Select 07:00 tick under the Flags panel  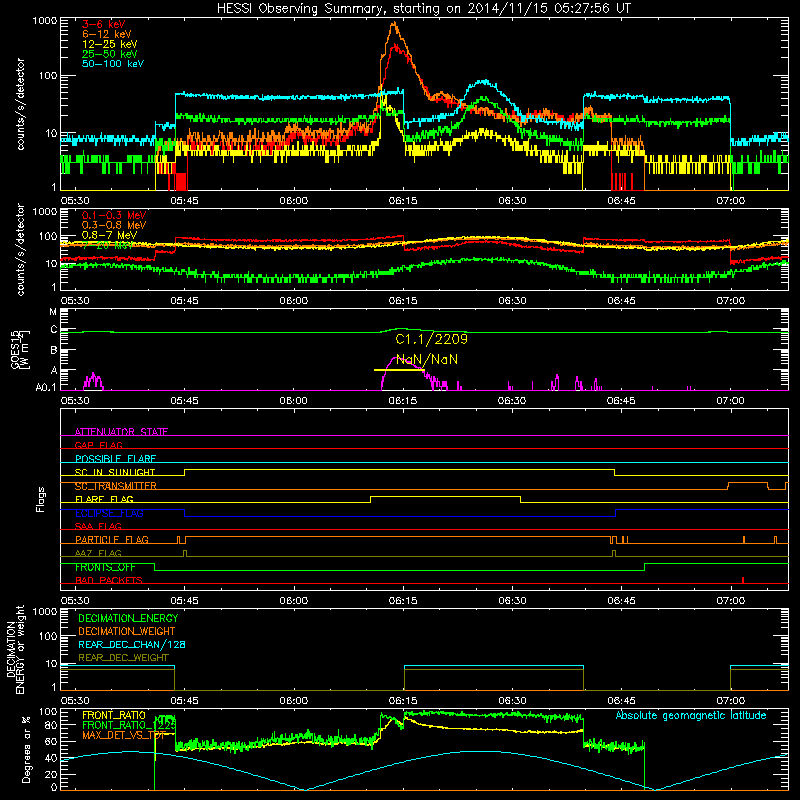tap(731, 601)
